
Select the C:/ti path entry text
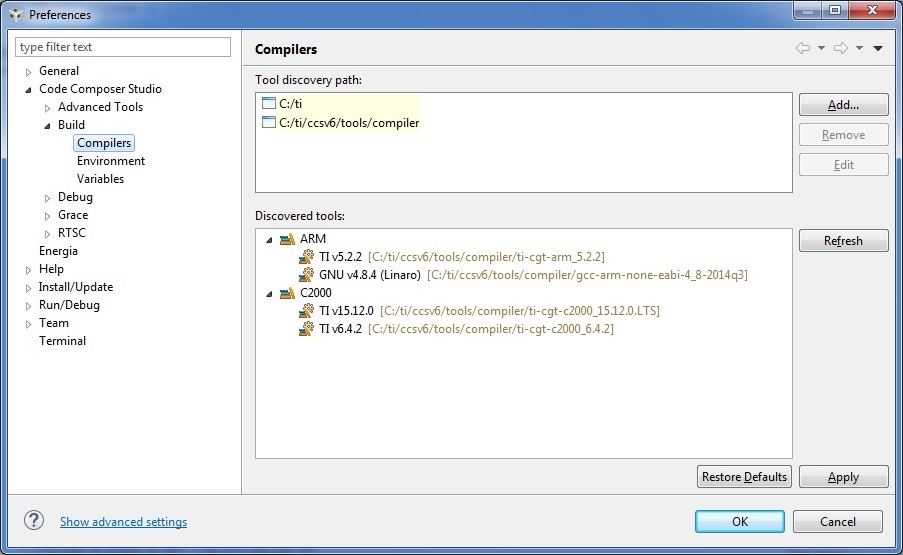tap(290, 104)
